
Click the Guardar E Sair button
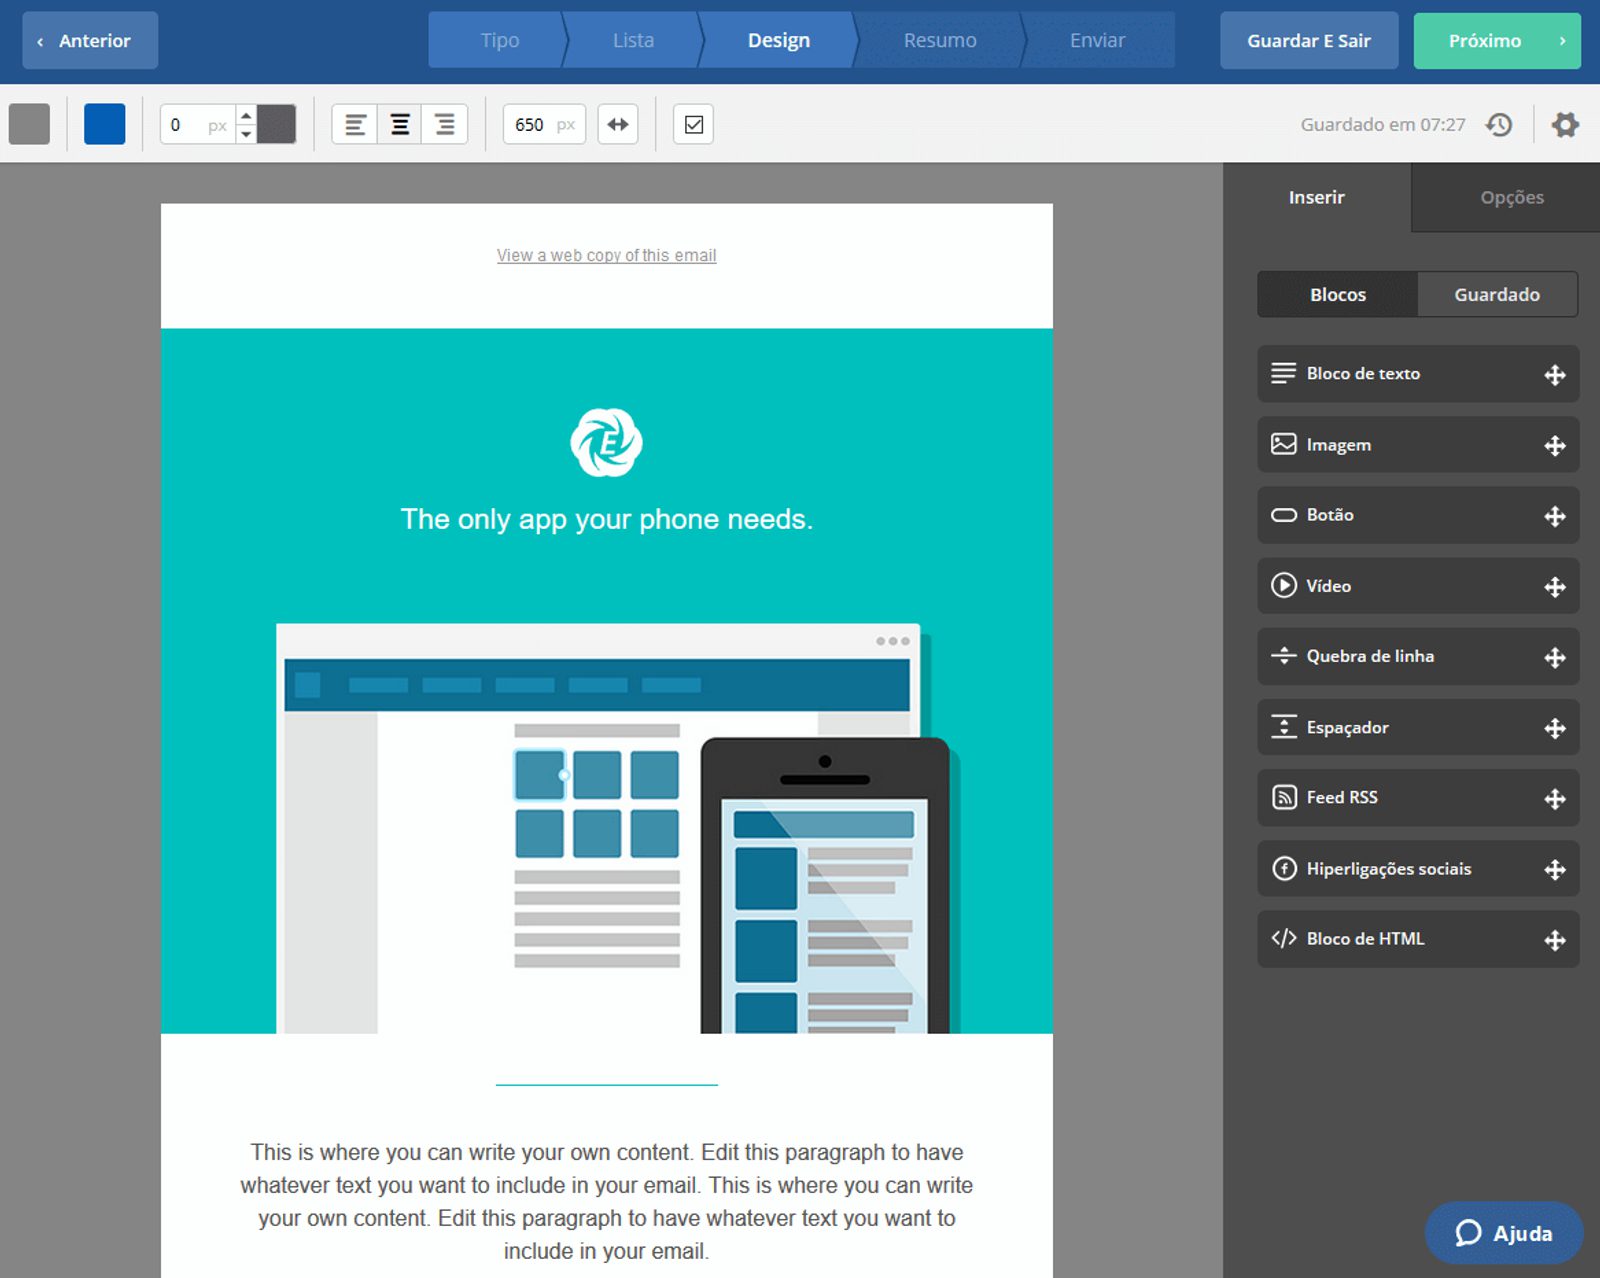[x=1308, y=41]
